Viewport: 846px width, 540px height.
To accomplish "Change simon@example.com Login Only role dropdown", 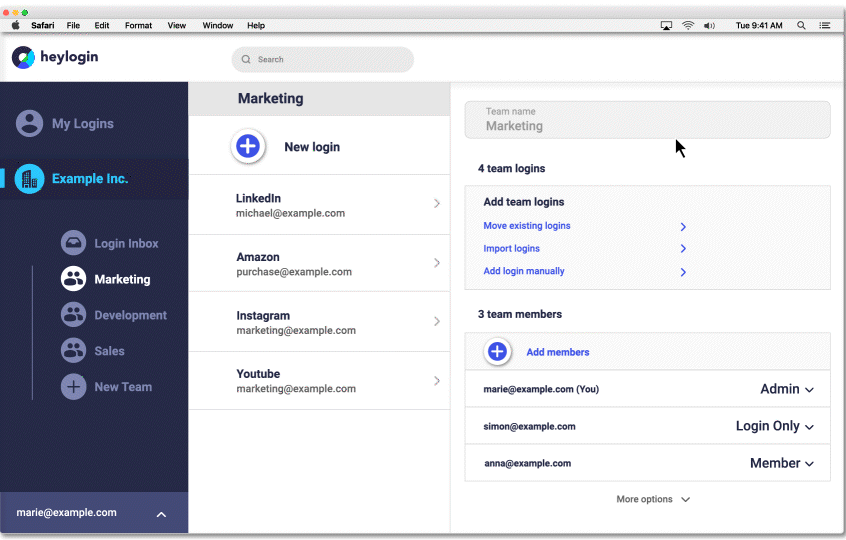I will coord(775,426).
